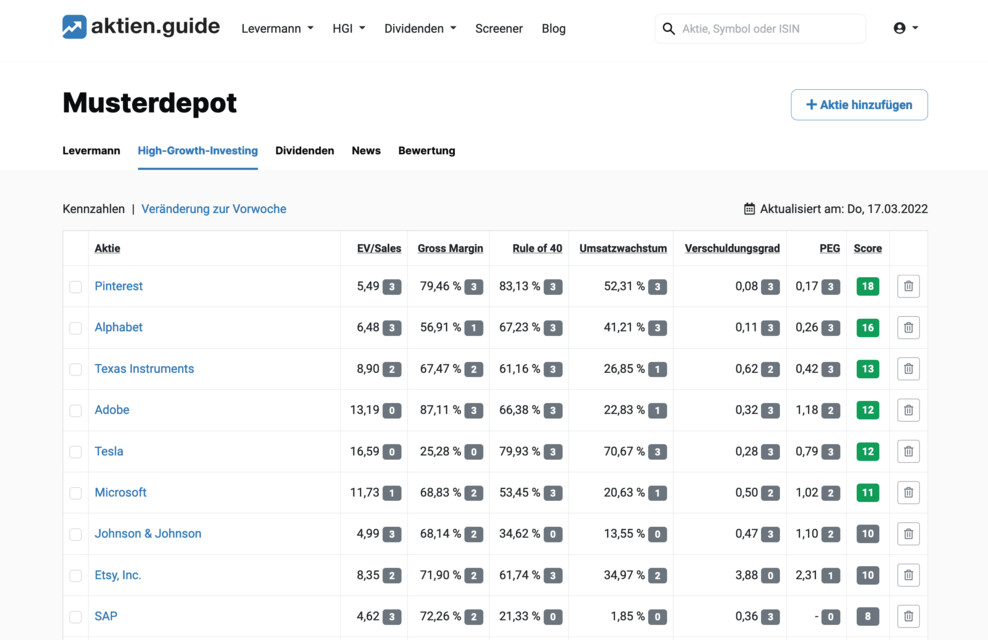Screen dimensions: 988x640
Task: Open the Adobe stock link
Action: [112, 409]
